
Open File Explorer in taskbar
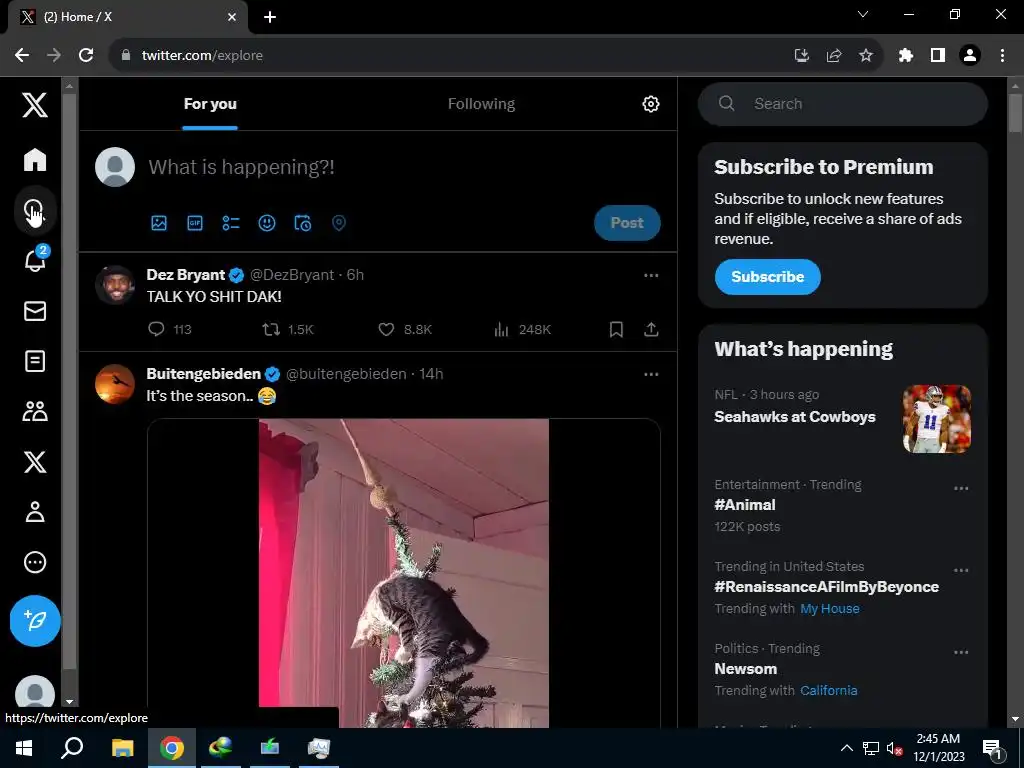pos(122,748)
